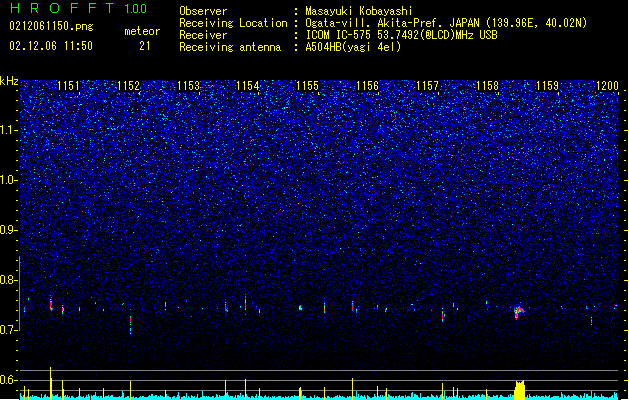Click the 1152 time axis marker
Viewport: 629px width, 400px height.
(x=128, y=86)
